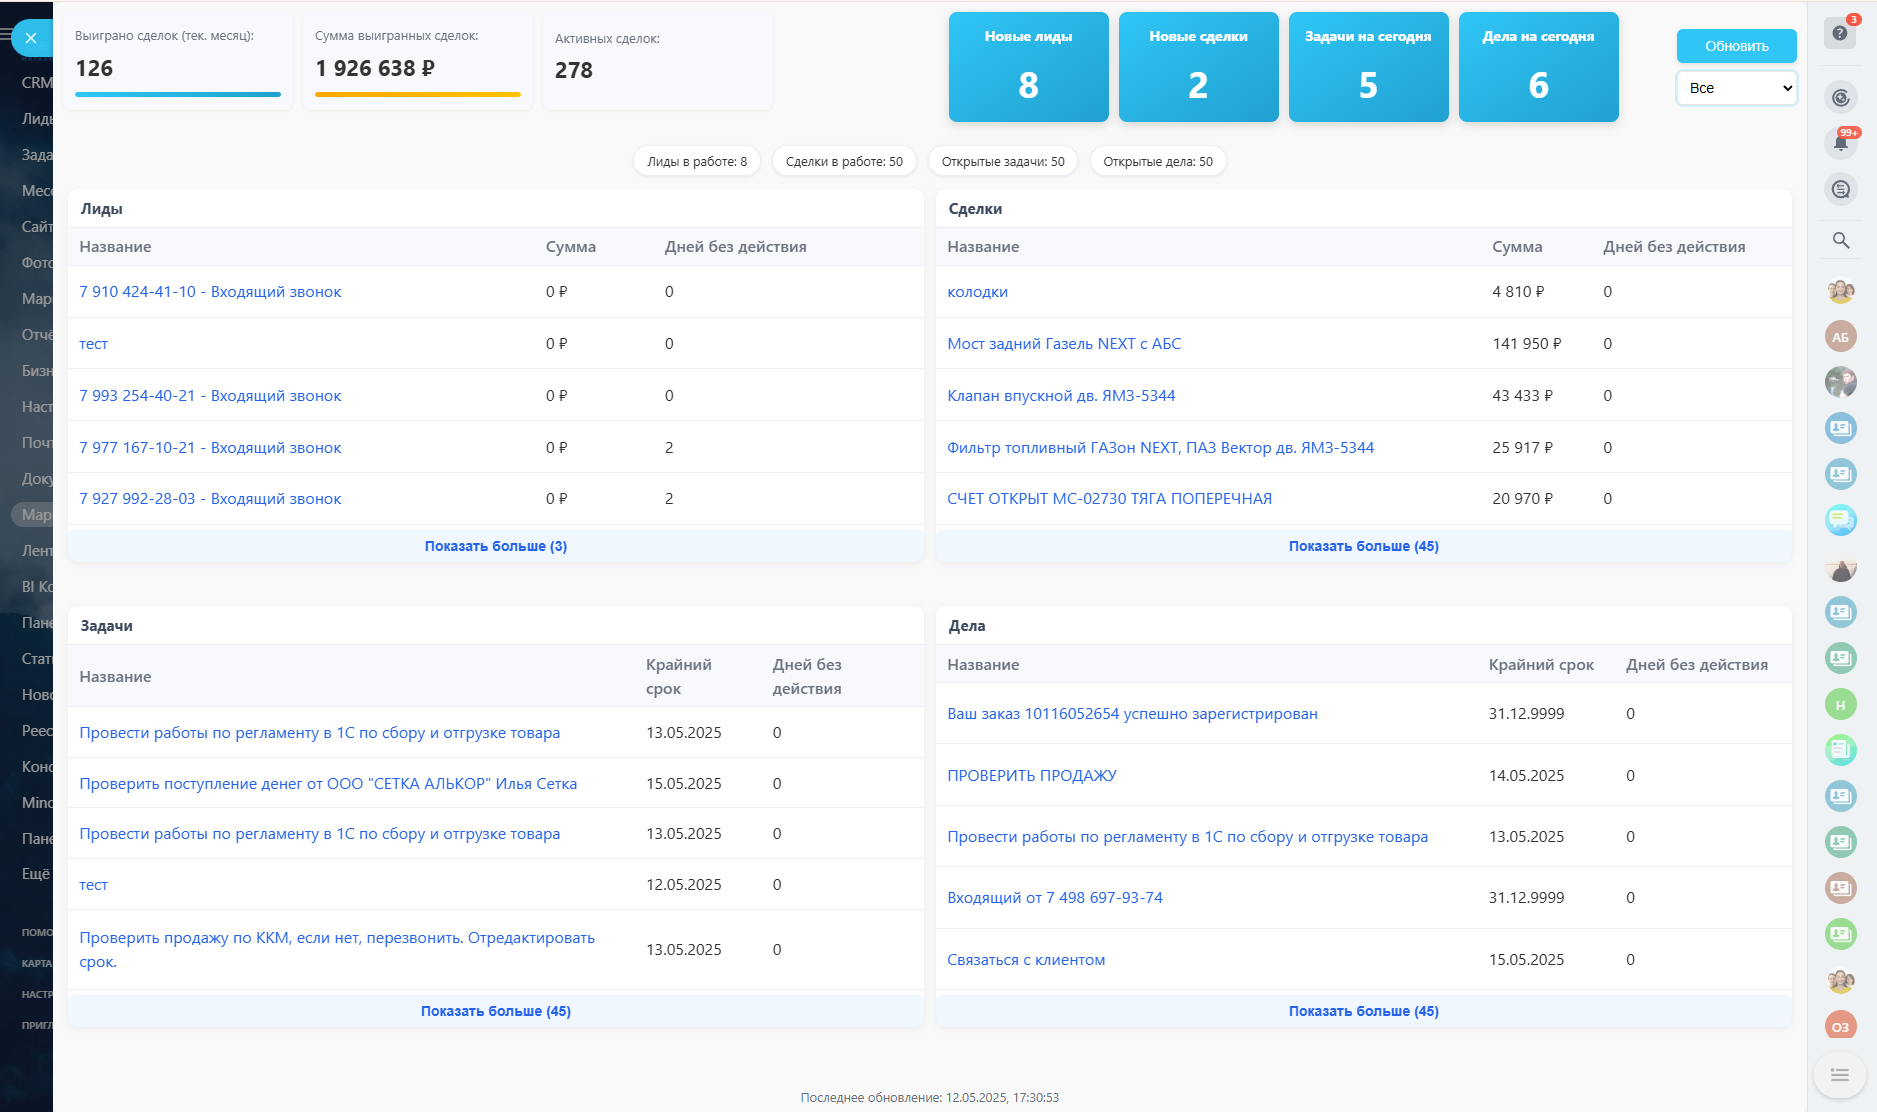
Task: Click the "Новые лиды" blue tile
Action: (x=1028, y=67)
